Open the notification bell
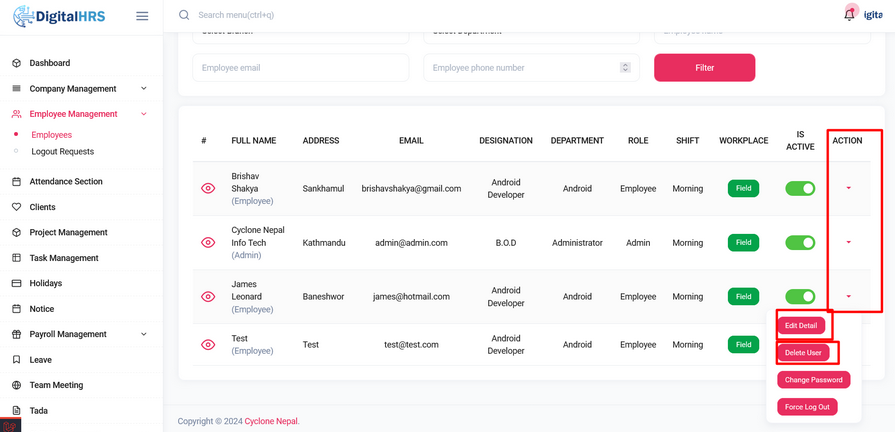 (x=850, y=14)
